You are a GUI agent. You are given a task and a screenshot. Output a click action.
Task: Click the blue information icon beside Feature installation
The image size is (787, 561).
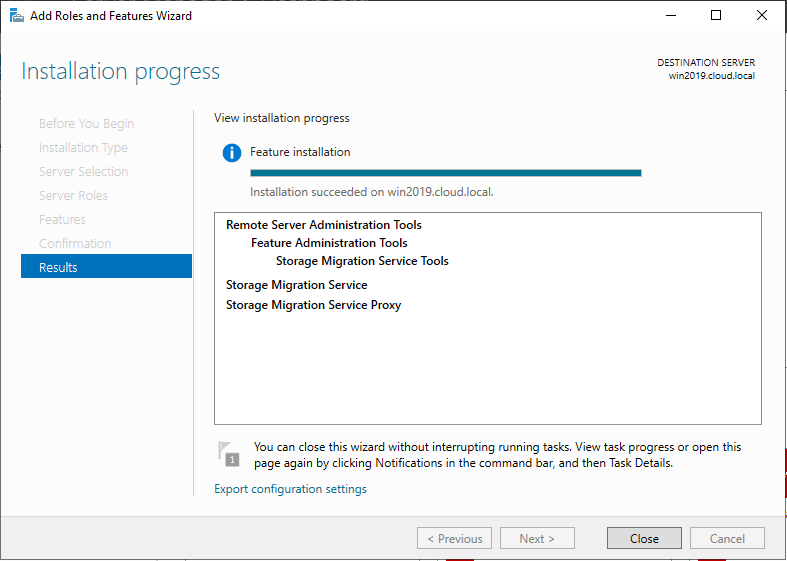(232, 153)
